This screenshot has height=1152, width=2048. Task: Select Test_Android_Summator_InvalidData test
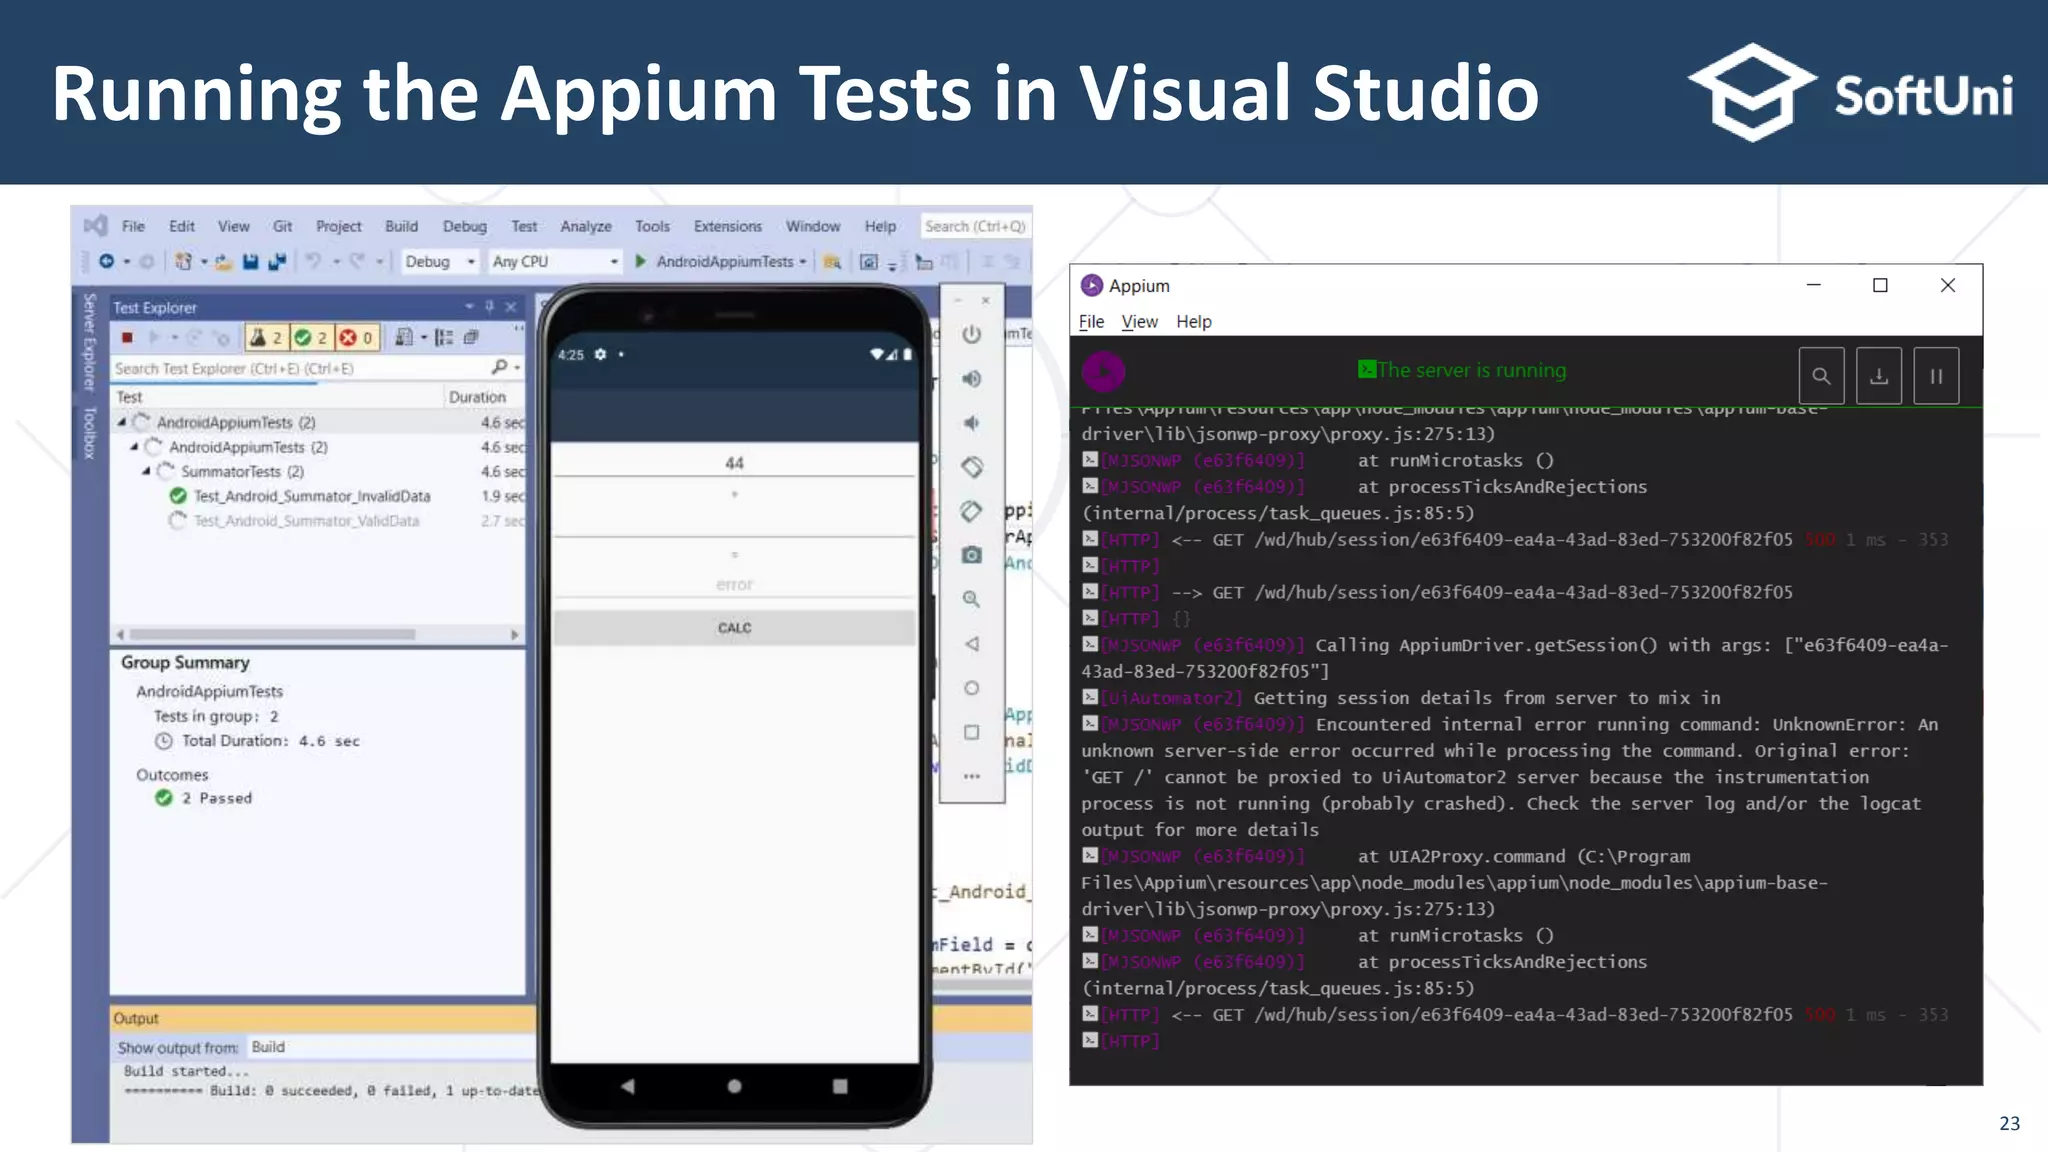(x=312, y=496)
